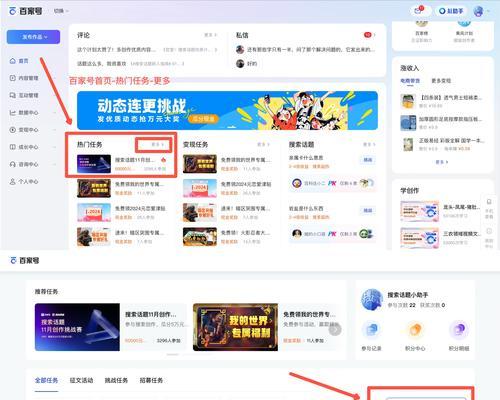500x400 pixels.
Task: Click the headset icon for 咨询中心
Action: coord(13,164)
